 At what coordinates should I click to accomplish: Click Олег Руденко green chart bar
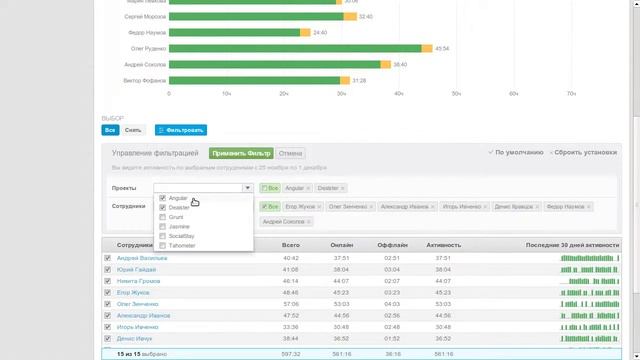pos(295,49)
